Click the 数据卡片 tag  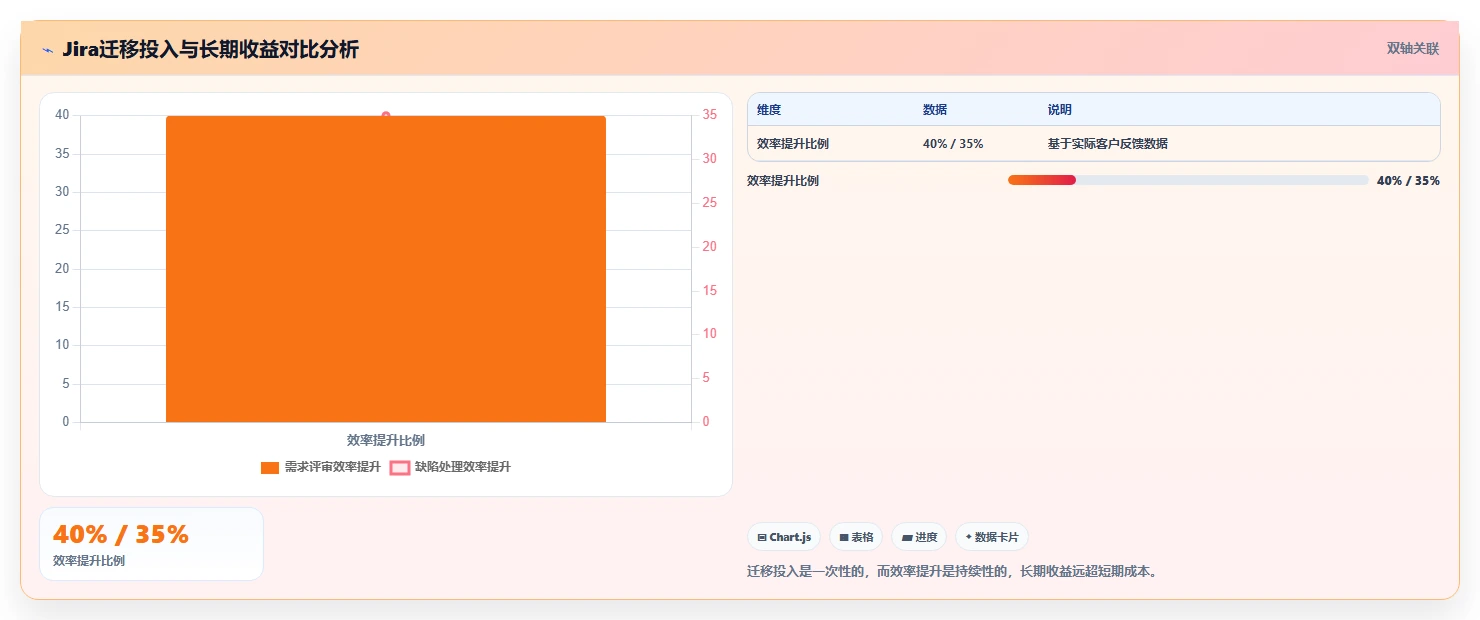point(992,537)
